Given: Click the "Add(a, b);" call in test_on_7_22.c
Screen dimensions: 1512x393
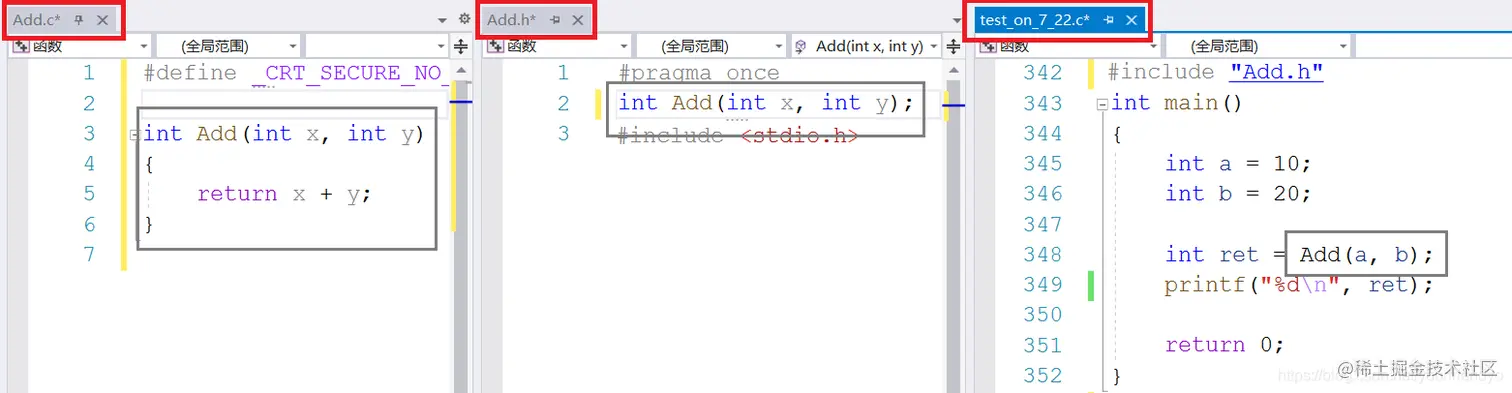Looking at the screenshot, I should coord(1367,255).
